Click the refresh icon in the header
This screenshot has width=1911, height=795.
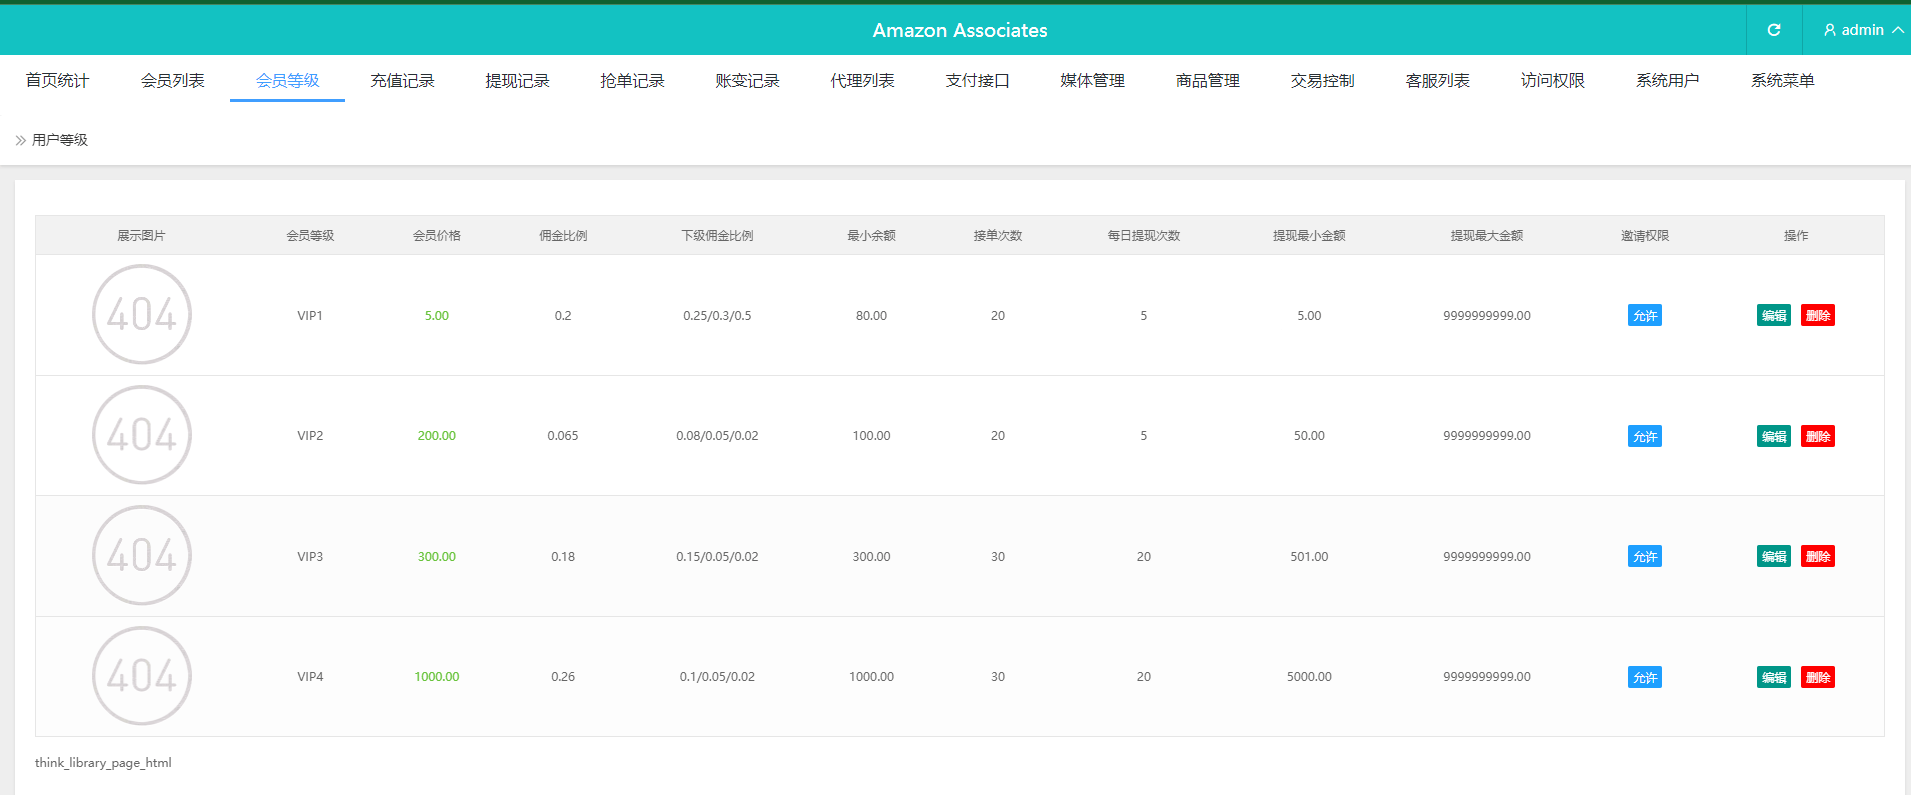pos(1774,30)
